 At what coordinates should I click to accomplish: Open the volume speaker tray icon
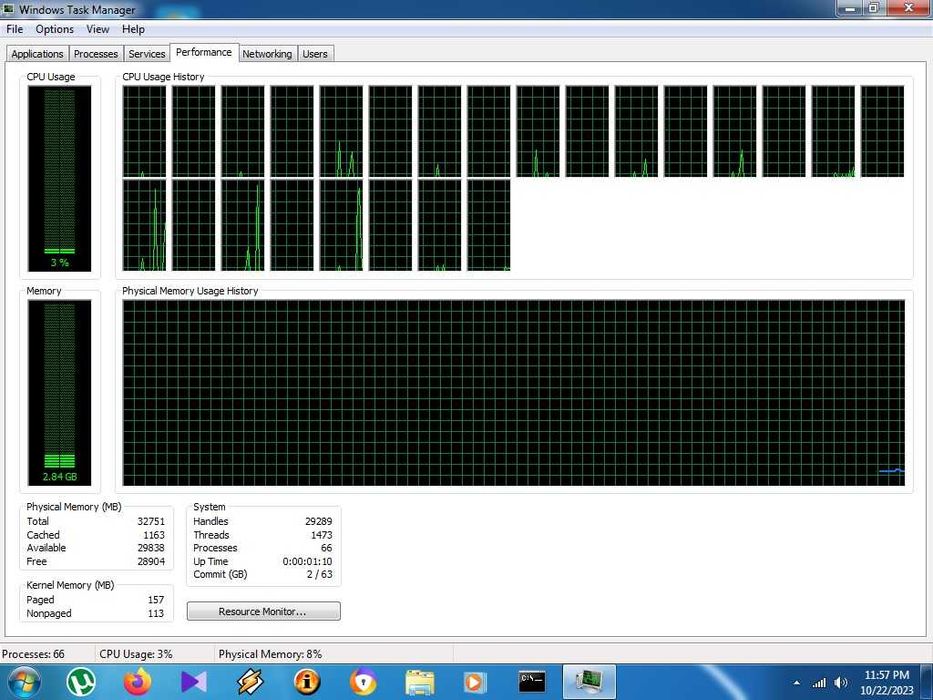point(841,683)
